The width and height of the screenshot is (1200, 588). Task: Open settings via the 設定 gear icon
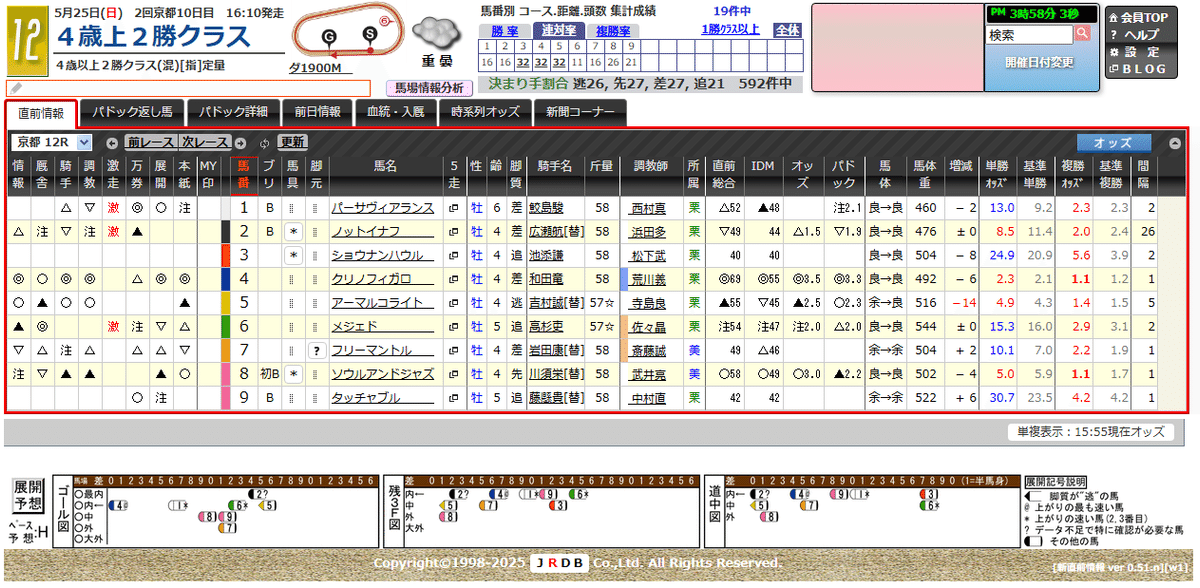tap(1114, 52)
